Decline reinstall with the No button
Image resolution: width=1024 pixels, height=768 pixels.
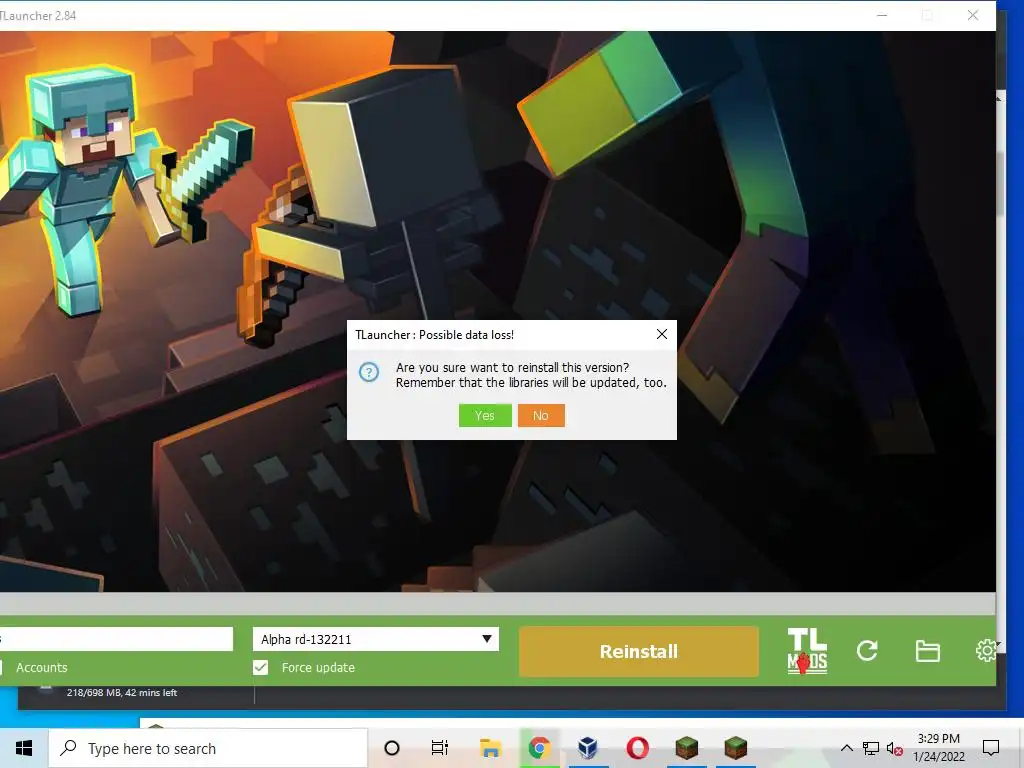point(541,415)
